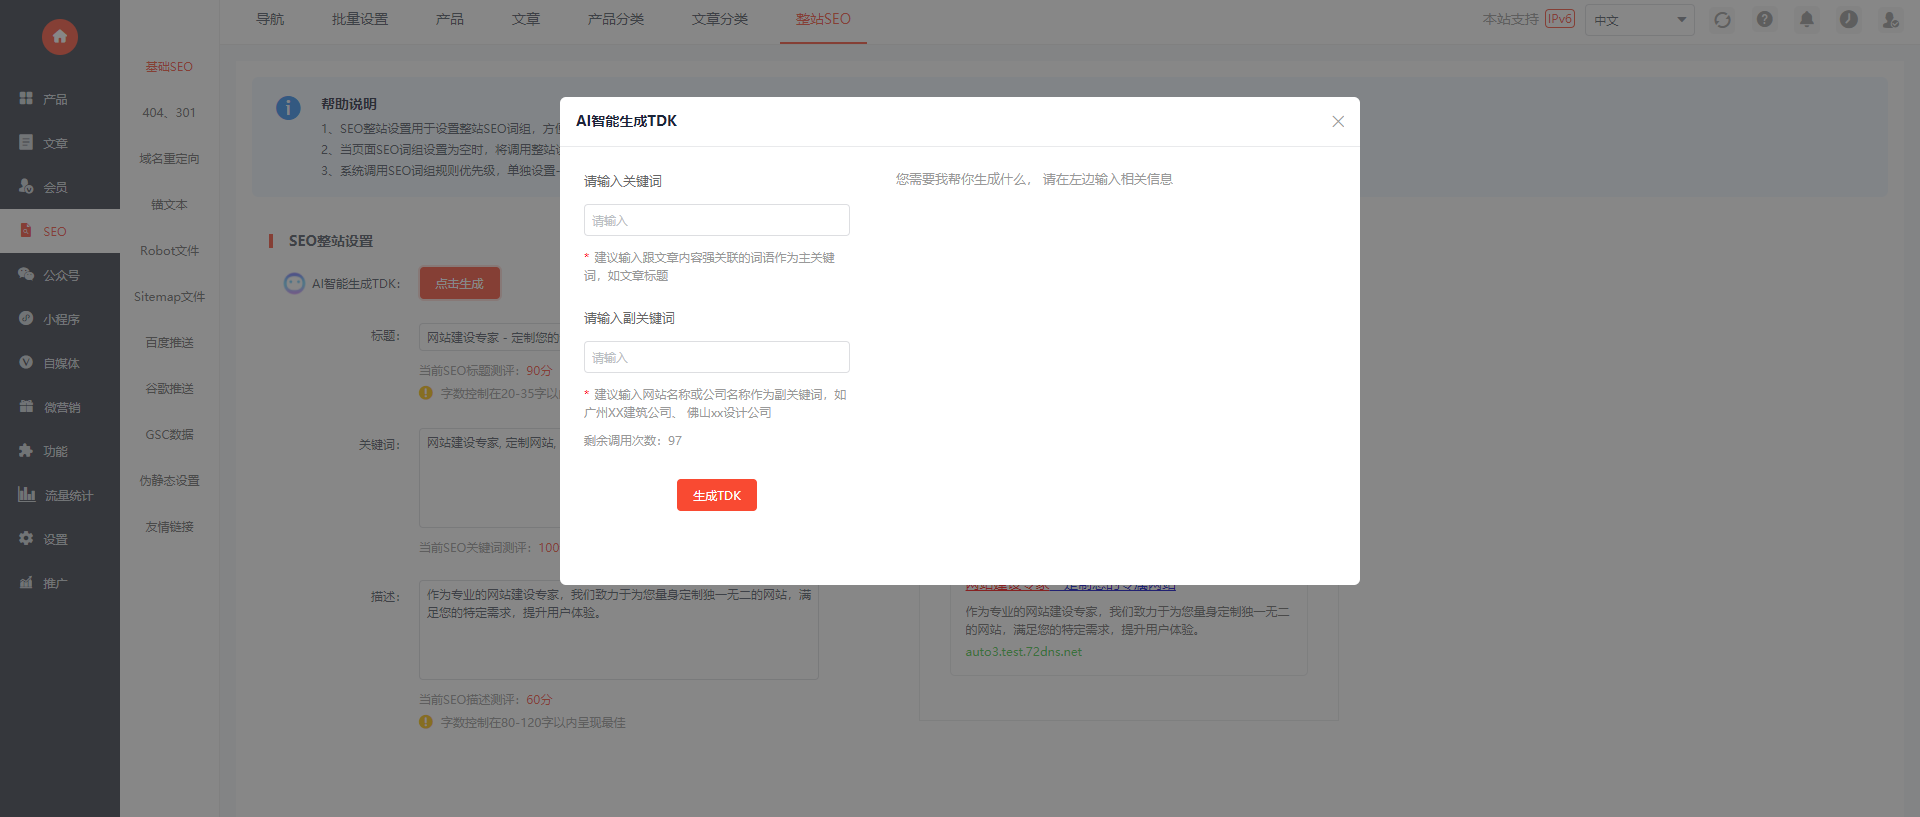Open the 设置 gear icon in sidebar

point(26,538)
